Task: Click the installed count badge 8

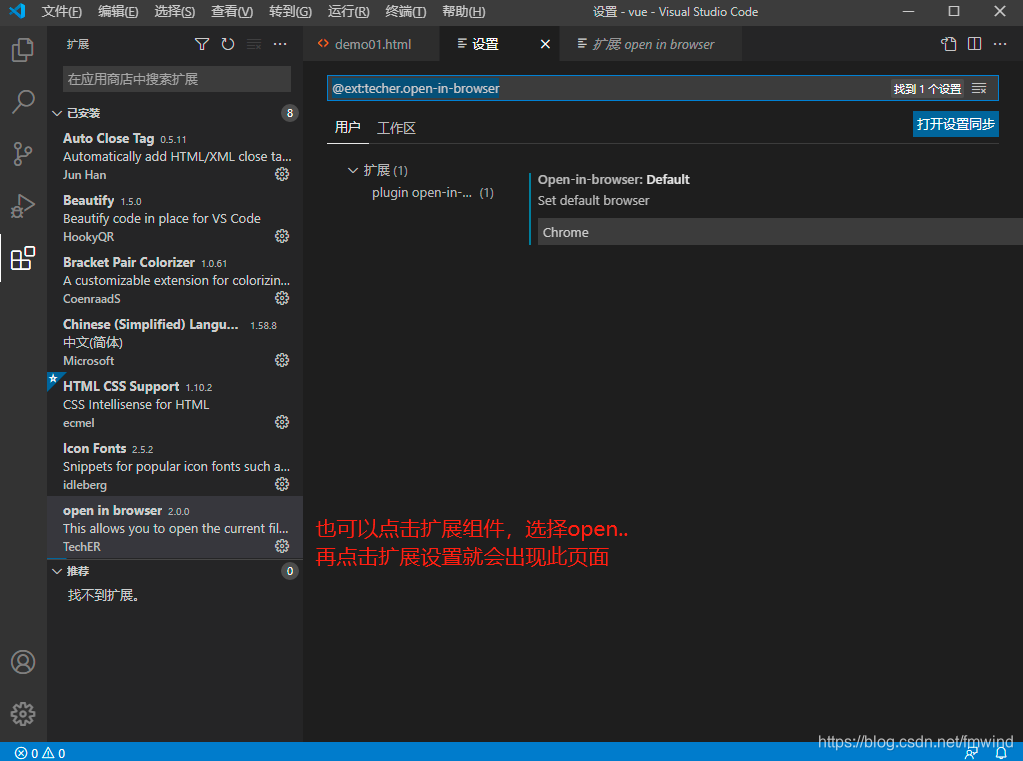Action: 290,114
